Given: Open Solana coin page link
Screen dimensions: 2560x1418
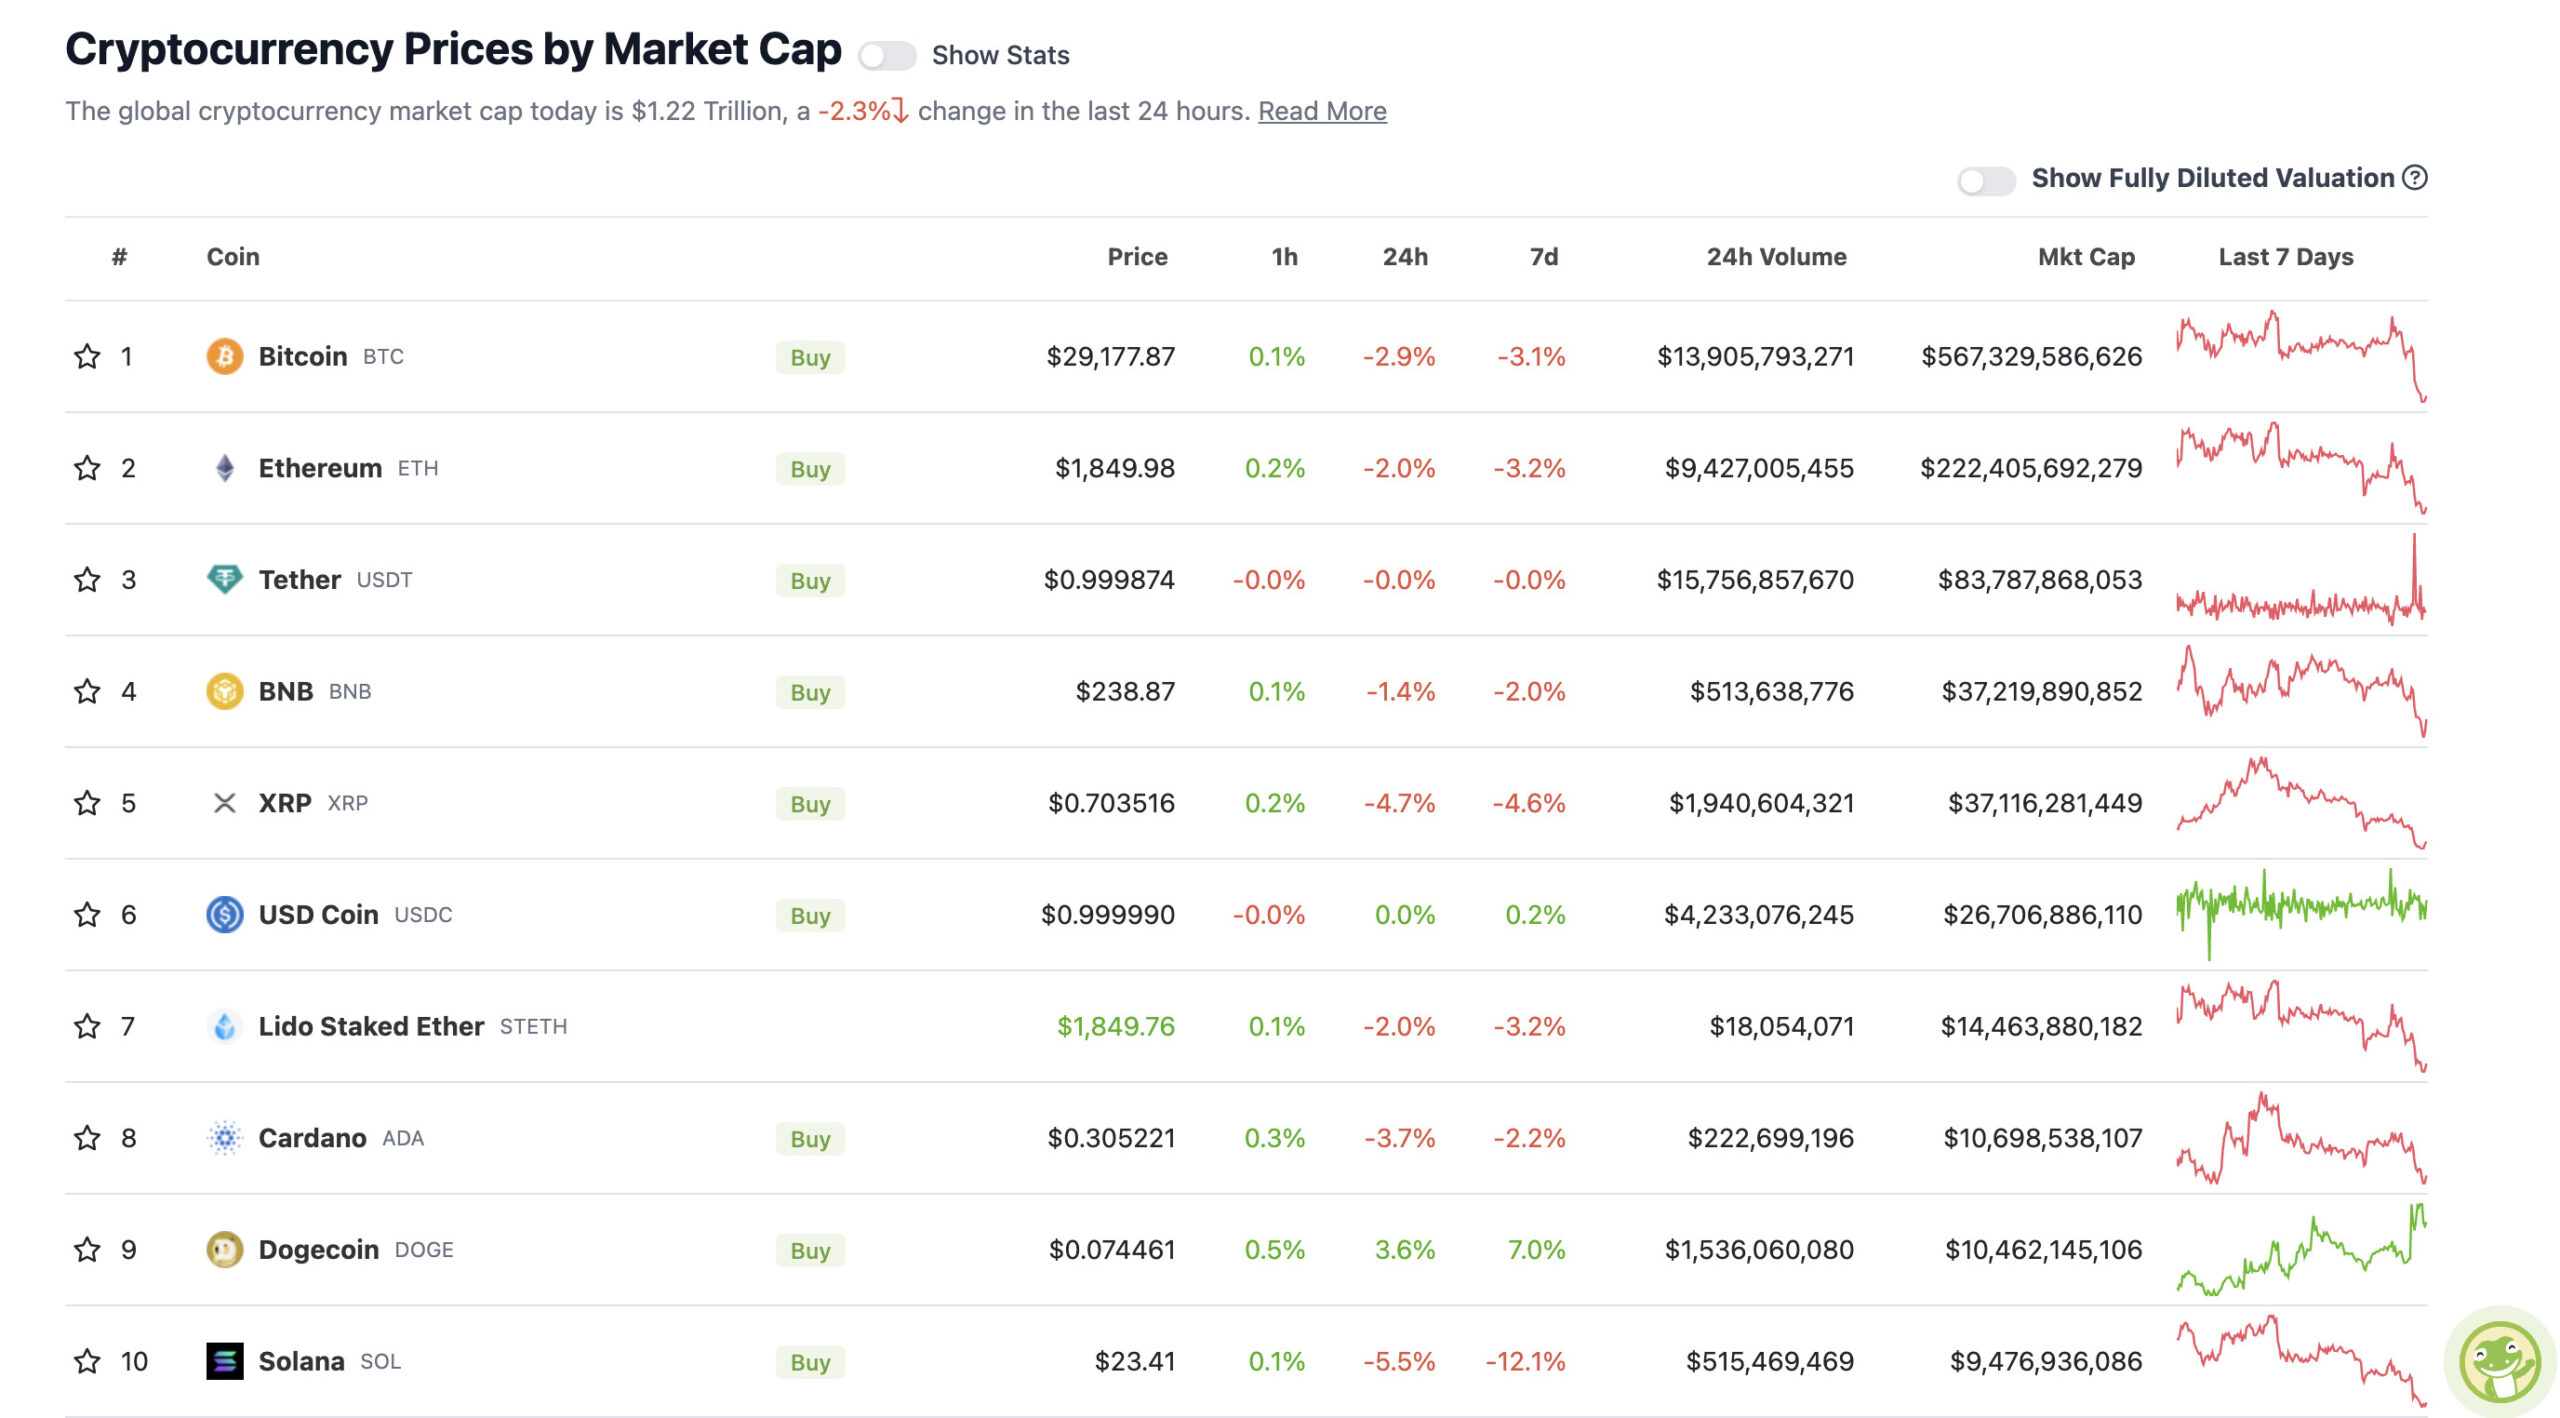Looking at the screenshot, I should (x=301, y=1361).
